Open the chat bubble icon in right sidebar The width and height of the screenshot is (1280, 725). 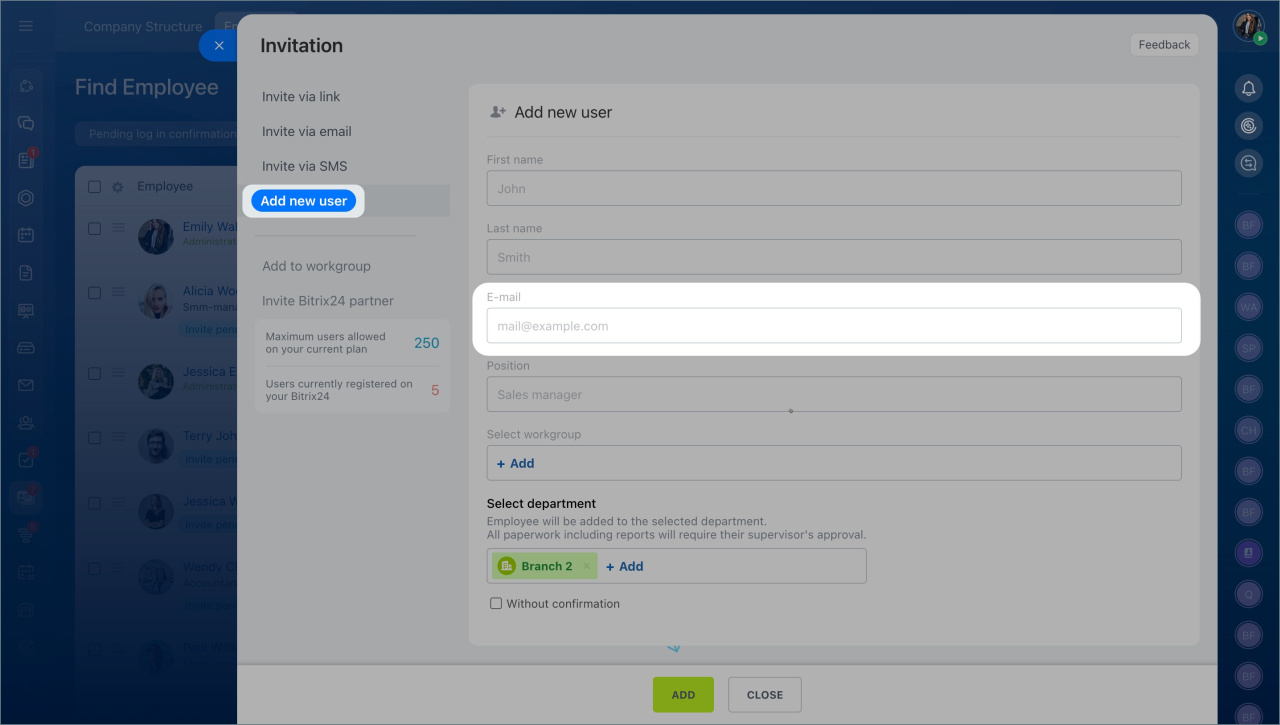1248,163
